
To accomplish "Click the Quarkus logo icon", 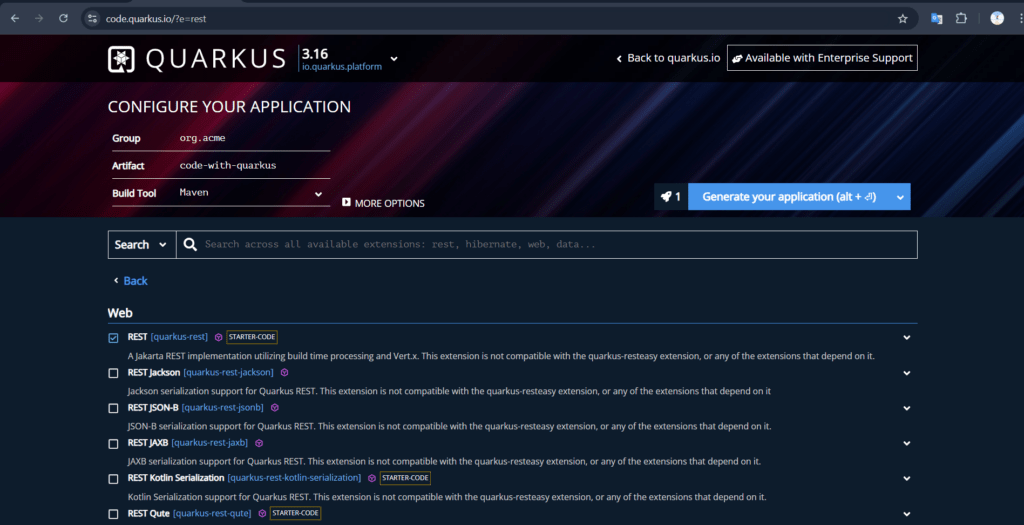I will (121, 59).
